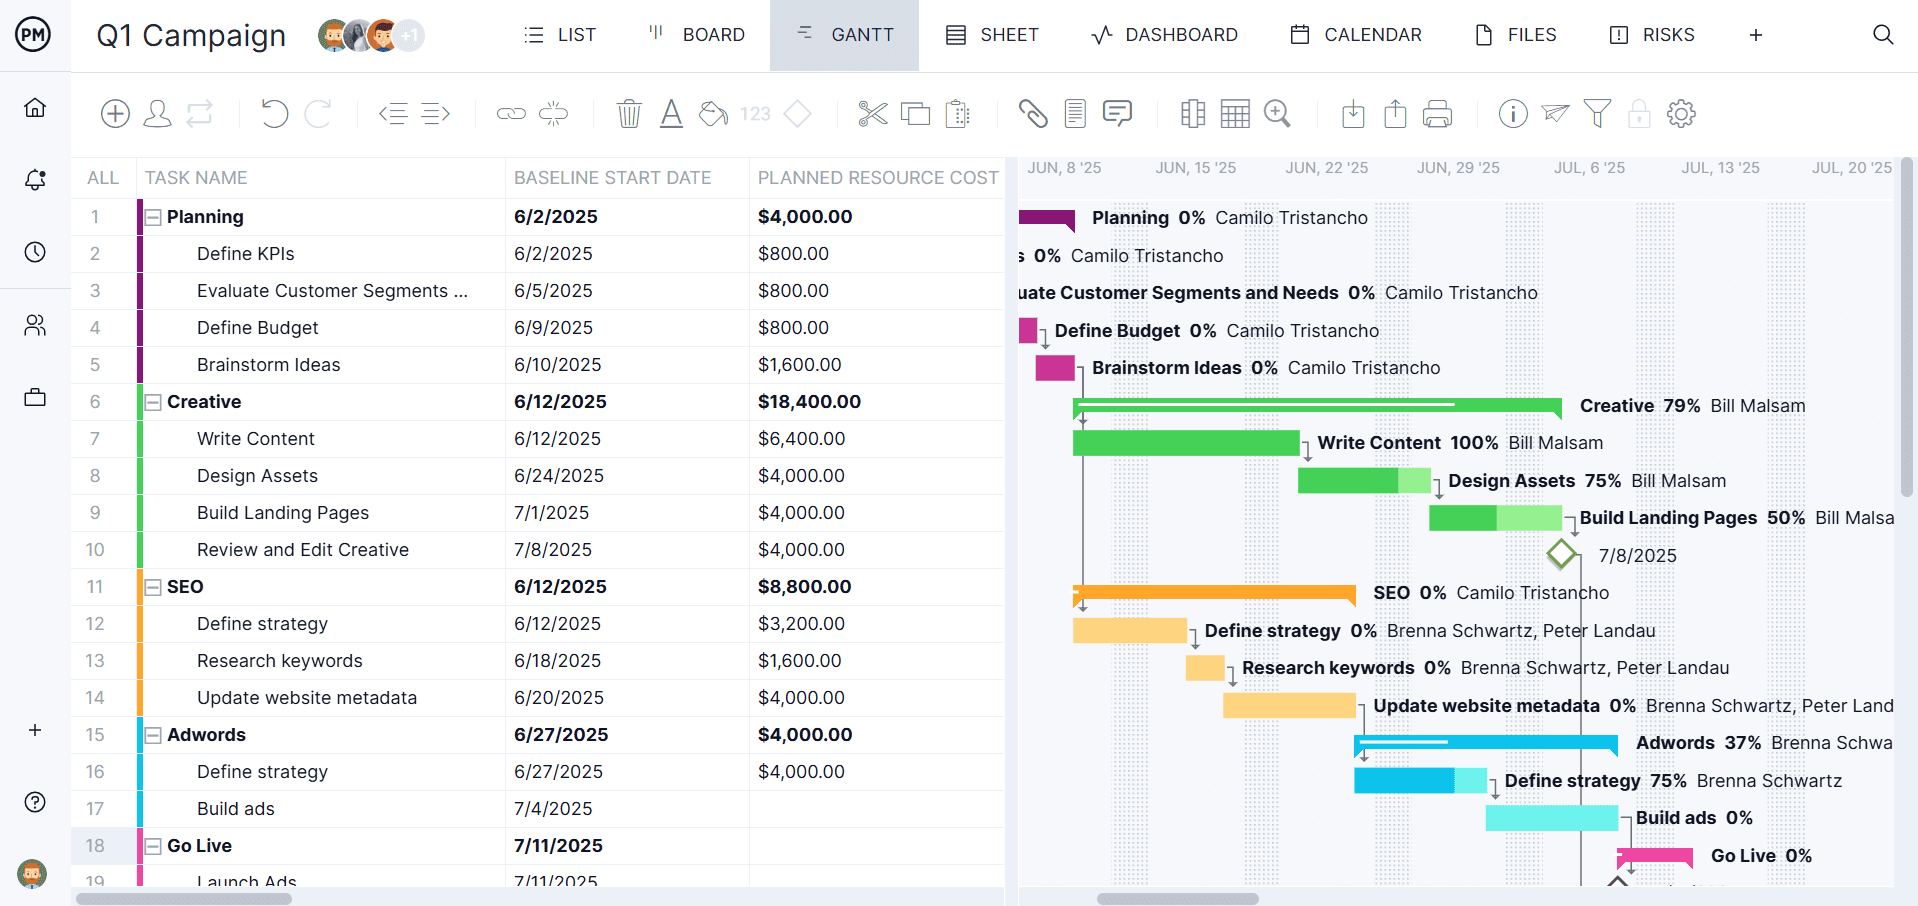Select the ALL column header
This screenshot has width=1918, height=906.
103,178
